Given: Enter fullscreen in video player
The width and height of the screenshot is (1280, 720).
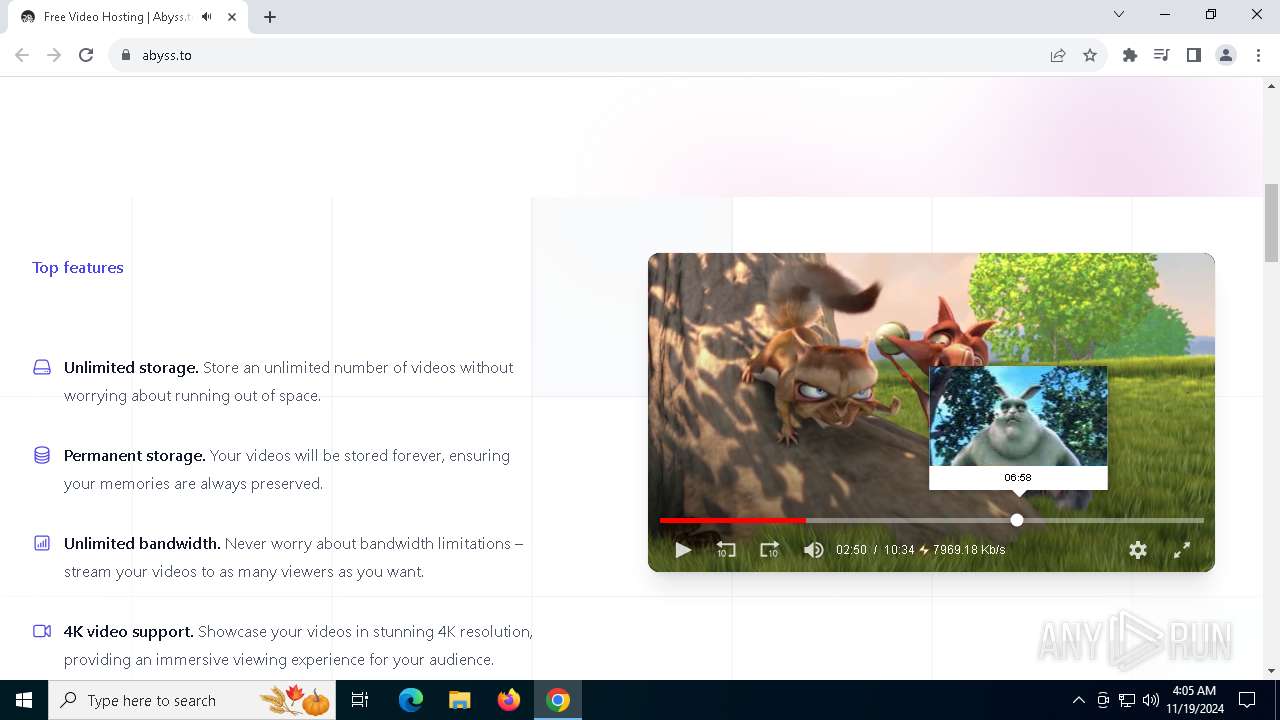Looking at the screenshot, I should click(1181, 550).
